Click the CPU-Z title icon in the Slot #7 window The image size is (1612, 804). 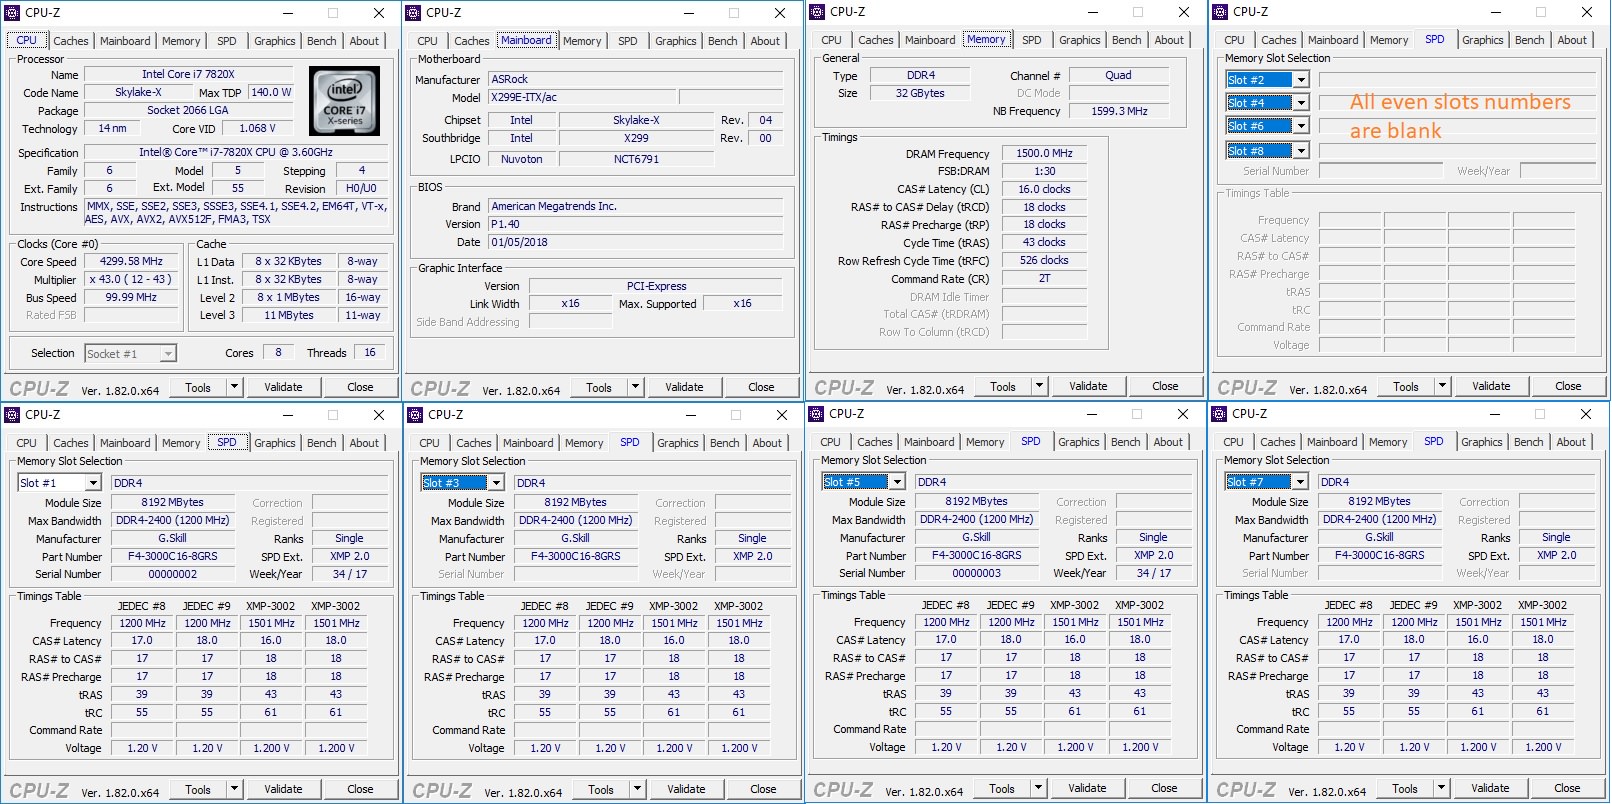click(1220, 413)
